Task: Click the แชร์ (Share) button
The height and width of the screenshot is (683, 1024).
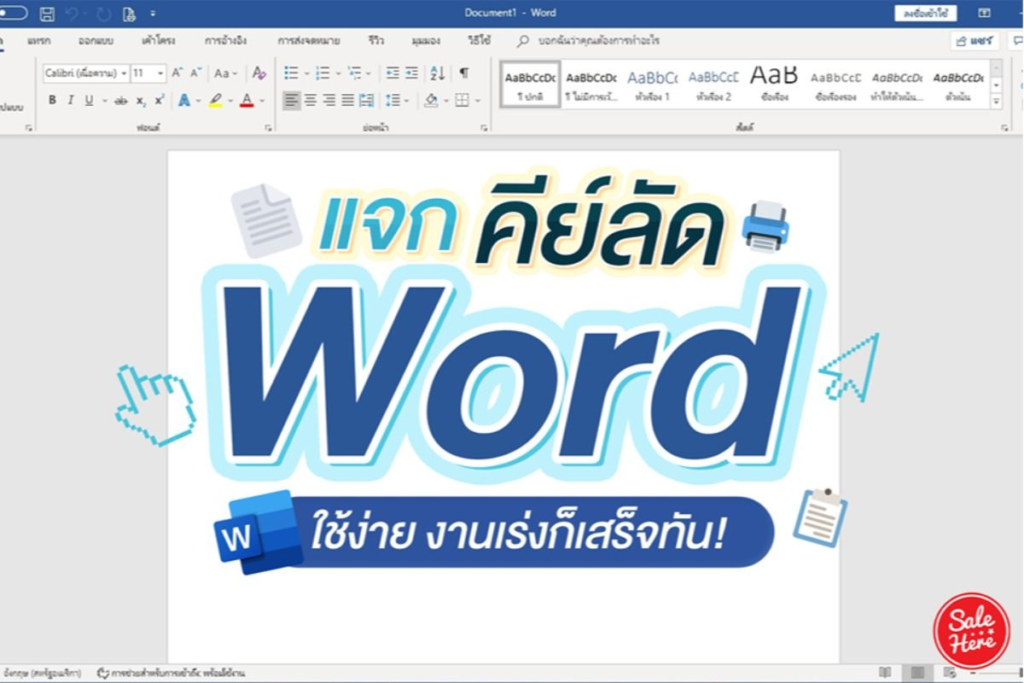Action: 975,41
